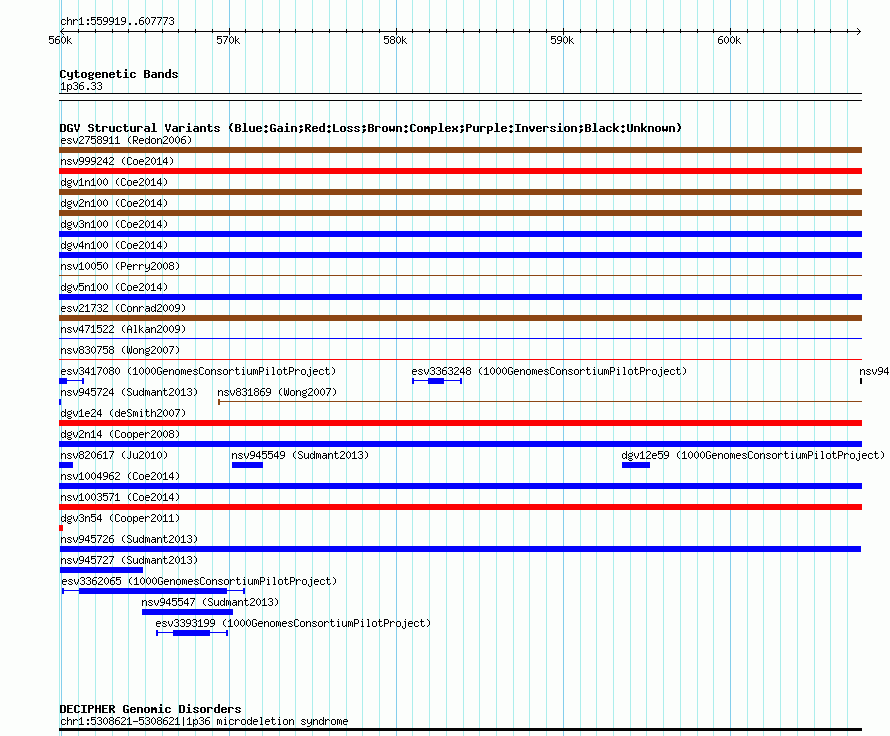The image size is (890, 736).
Task: Click nsv945726 (Sudmant2013) label
Action: point(129,539)
